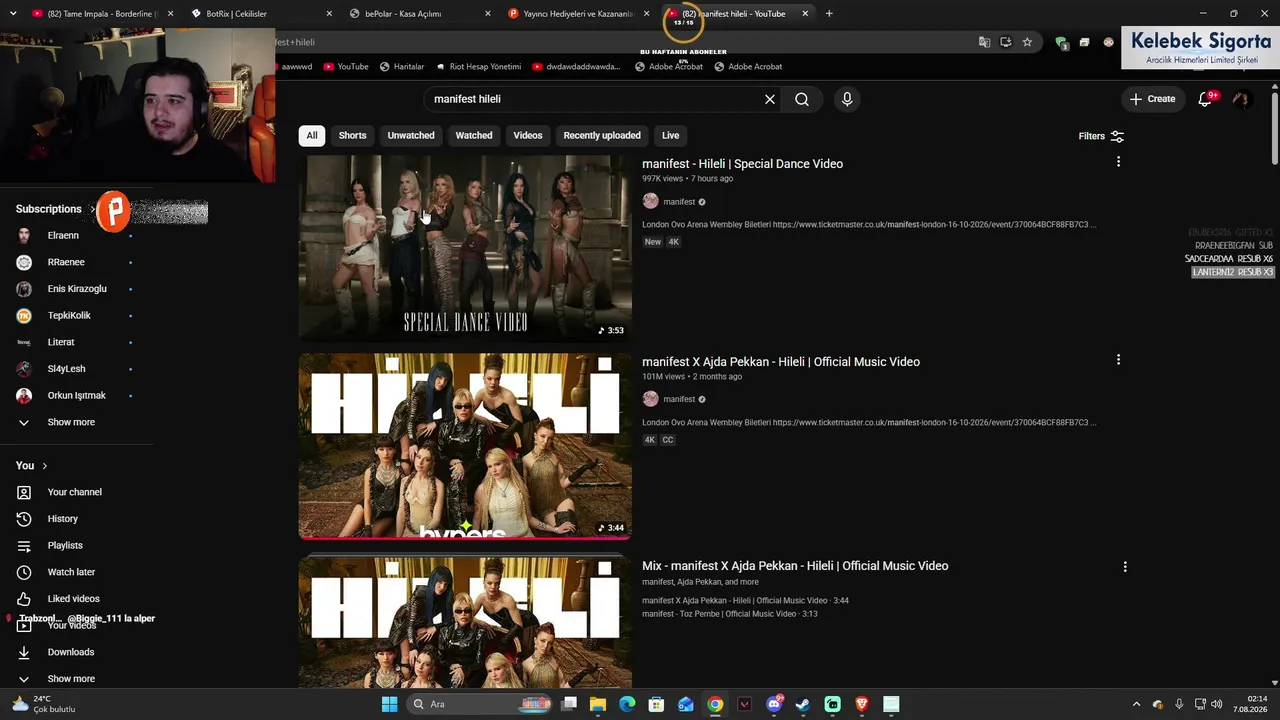Open the YouTube bookmark in bookmarks bar
Screen dimensions: 1280x720
pyautogui.click(x=346, y=67)
